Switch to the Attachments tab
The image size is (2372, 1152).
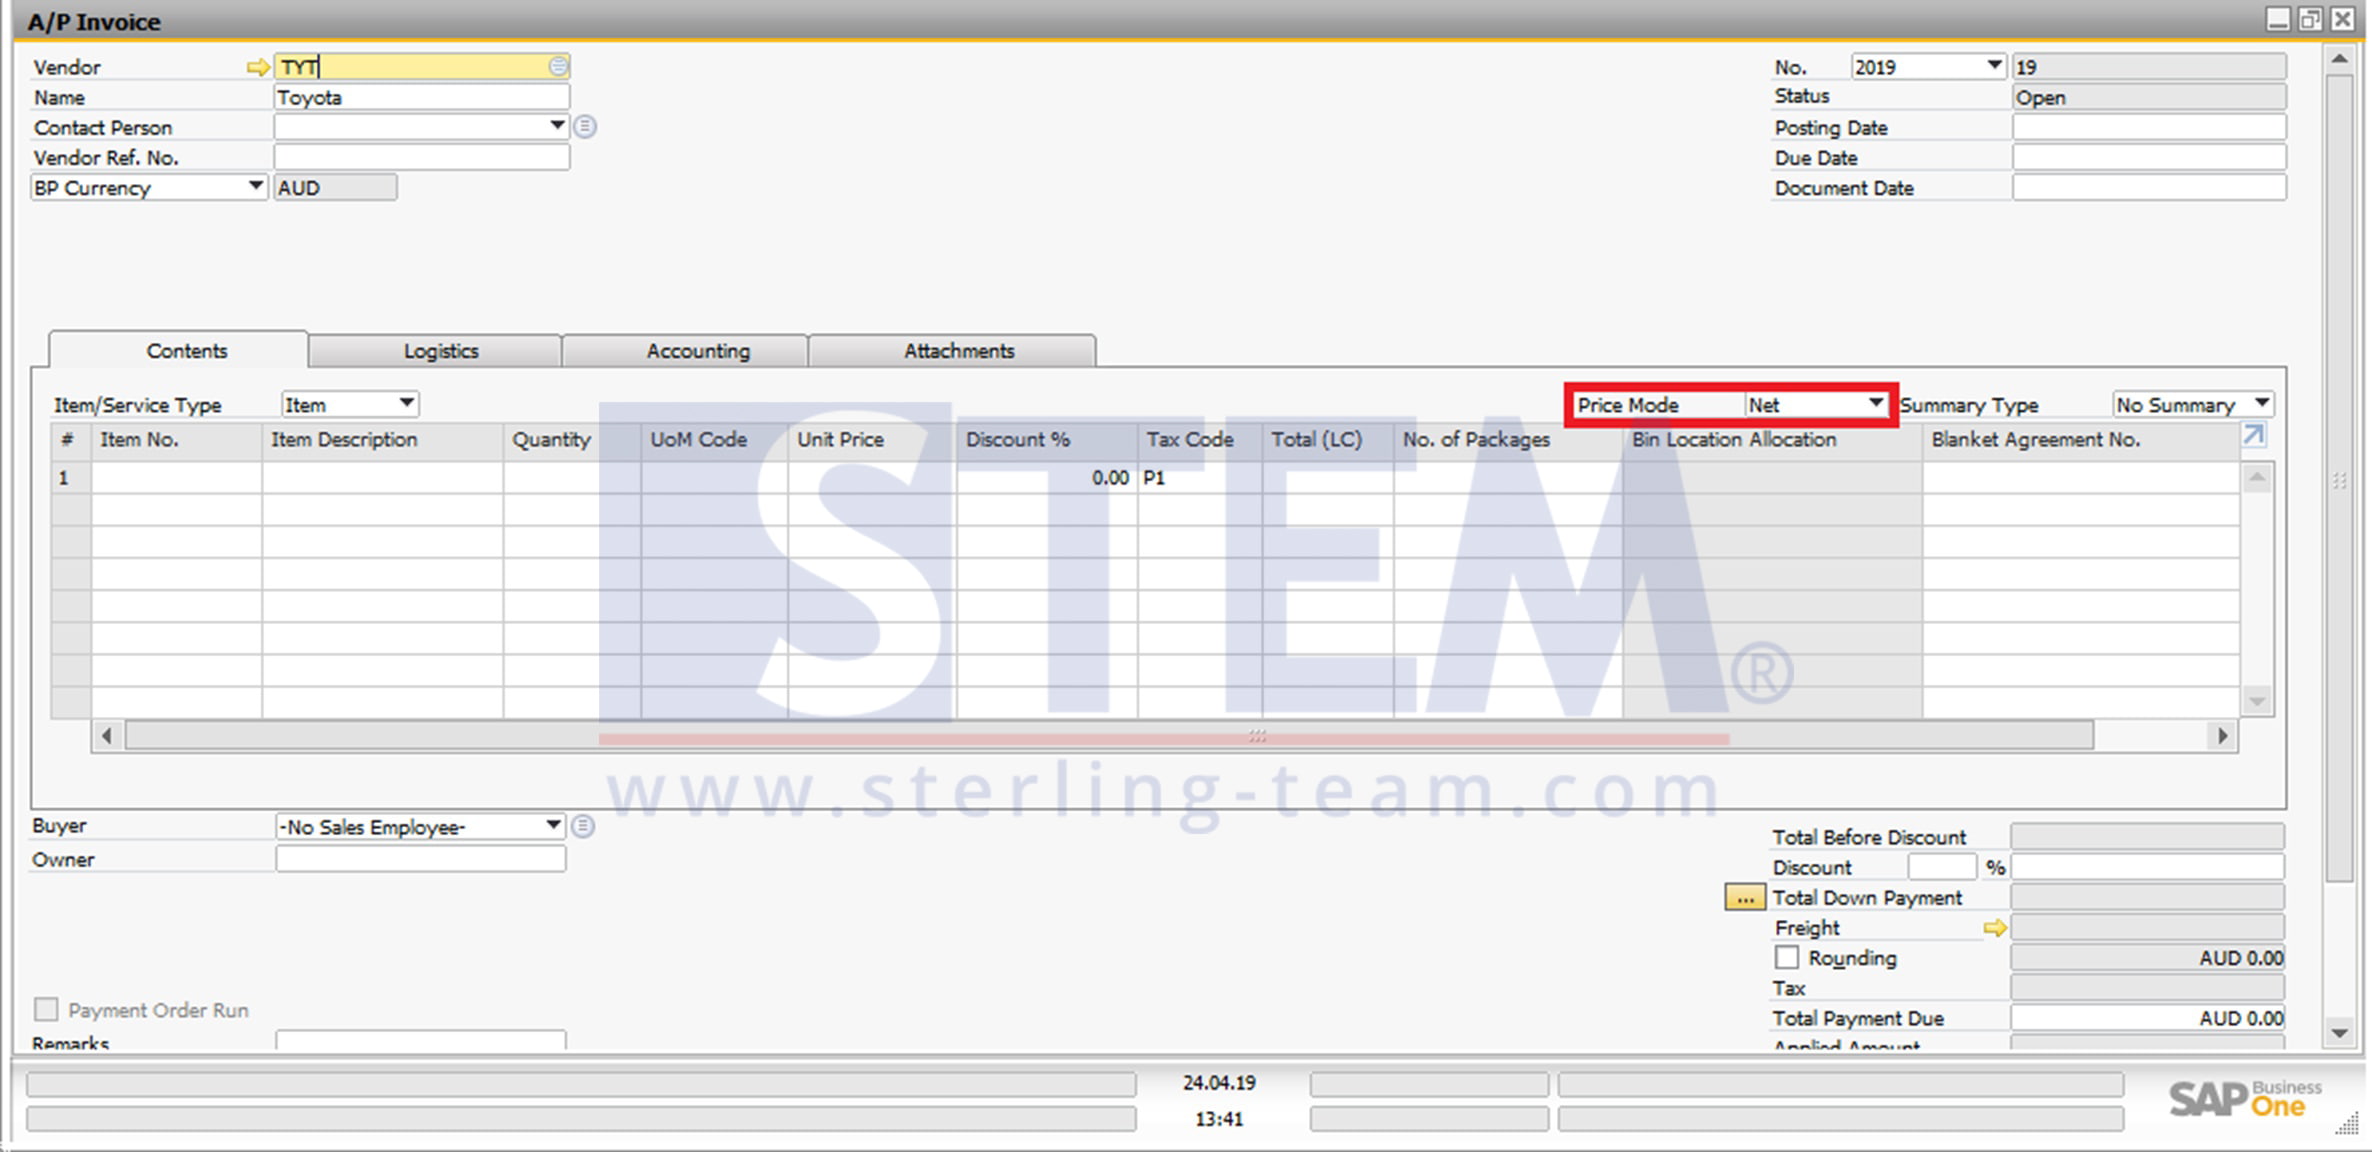tap(959, 351)
